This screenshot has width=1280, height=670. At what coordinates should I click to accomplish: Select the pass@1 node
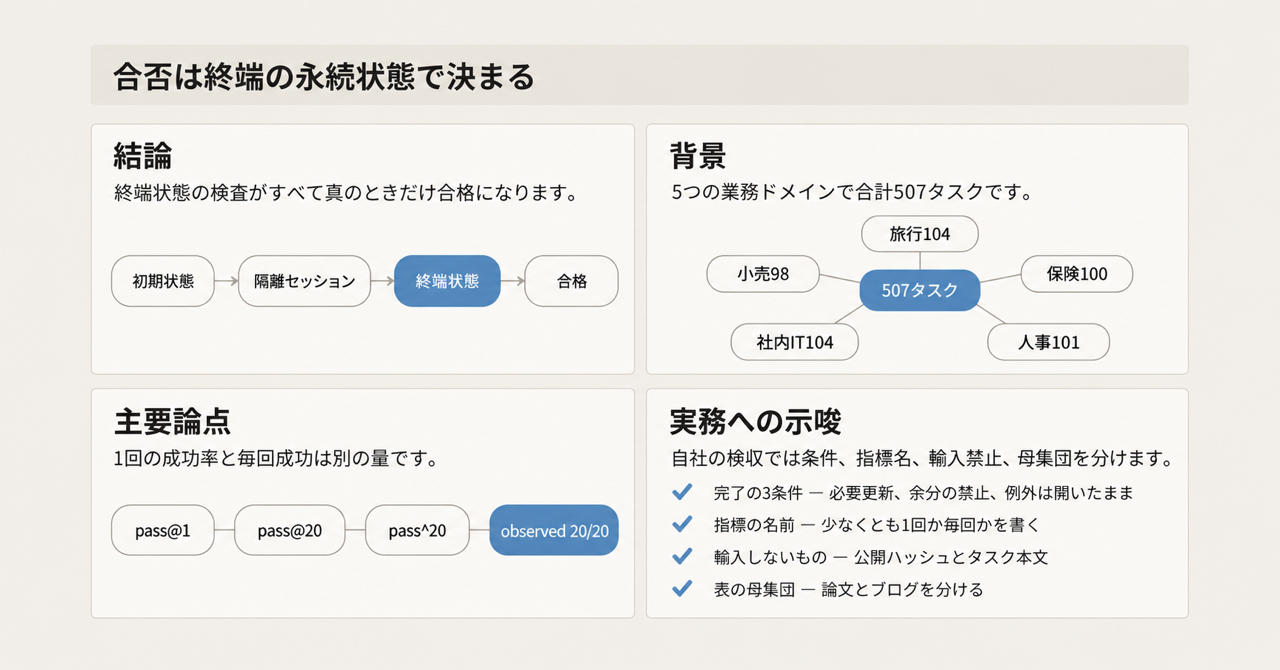pyautogui.click(x=163, y=530)
